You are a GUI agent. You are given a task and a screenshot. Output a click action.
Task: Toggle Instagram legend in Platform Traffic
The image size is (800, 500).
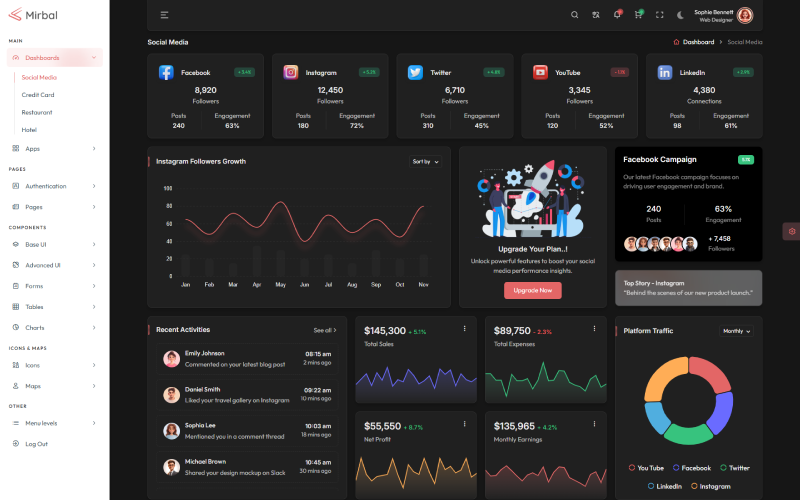click(710, 486)
